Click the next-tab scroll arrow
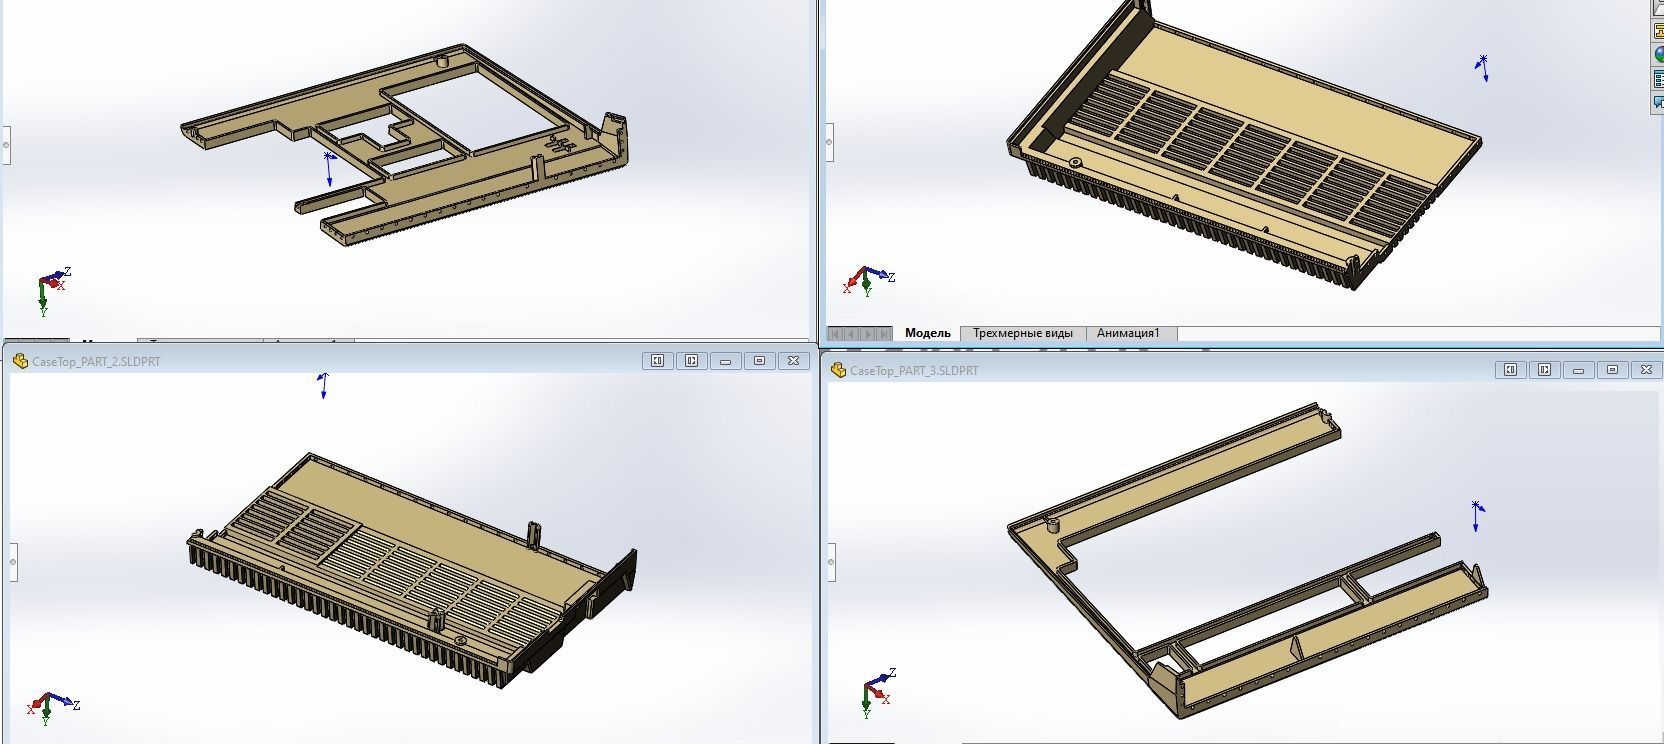This screenshot has width=1664, height=744. [x=868, y=333]
